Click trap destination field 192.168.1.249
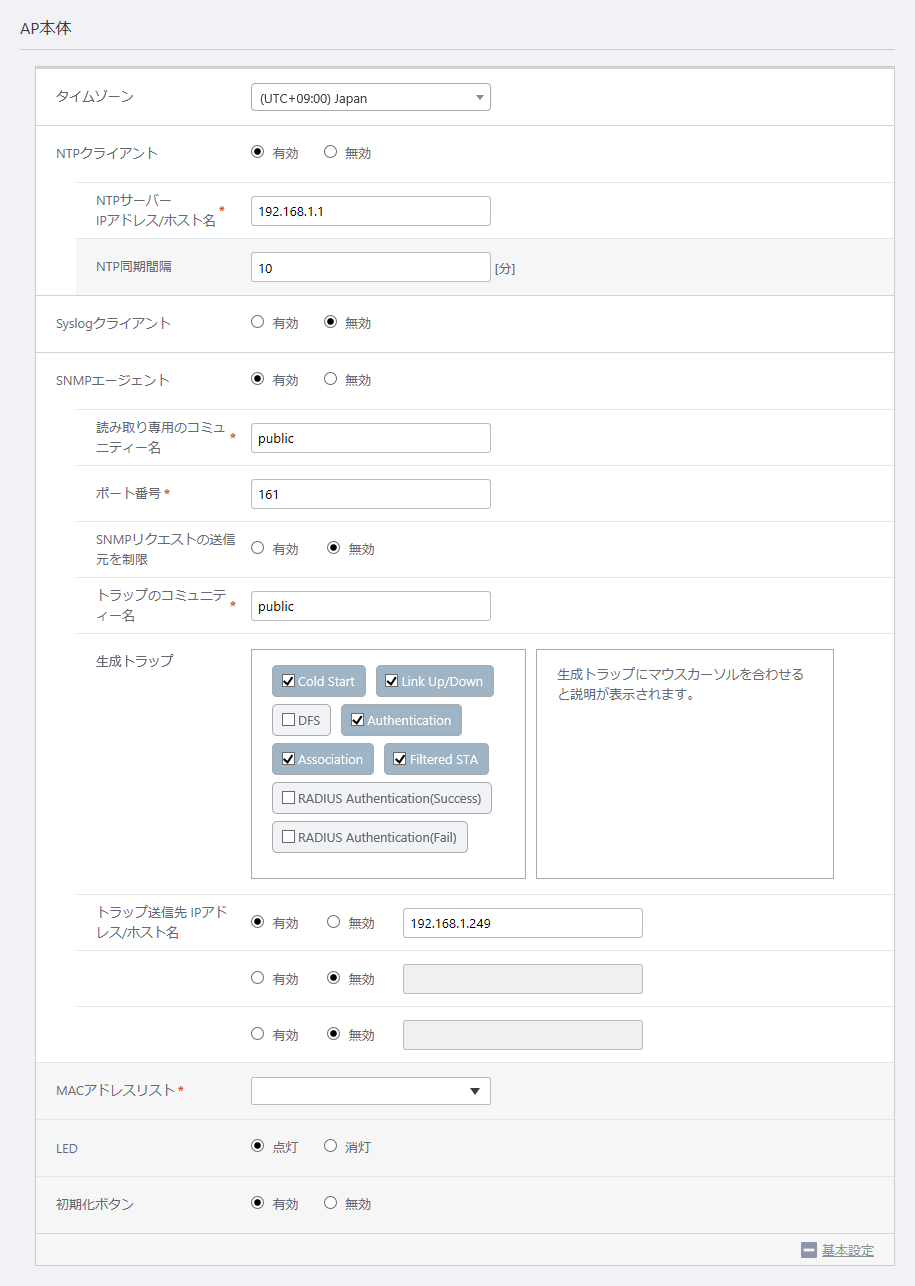This screenshot has height=1286, width=915. (x=523, y=923)
